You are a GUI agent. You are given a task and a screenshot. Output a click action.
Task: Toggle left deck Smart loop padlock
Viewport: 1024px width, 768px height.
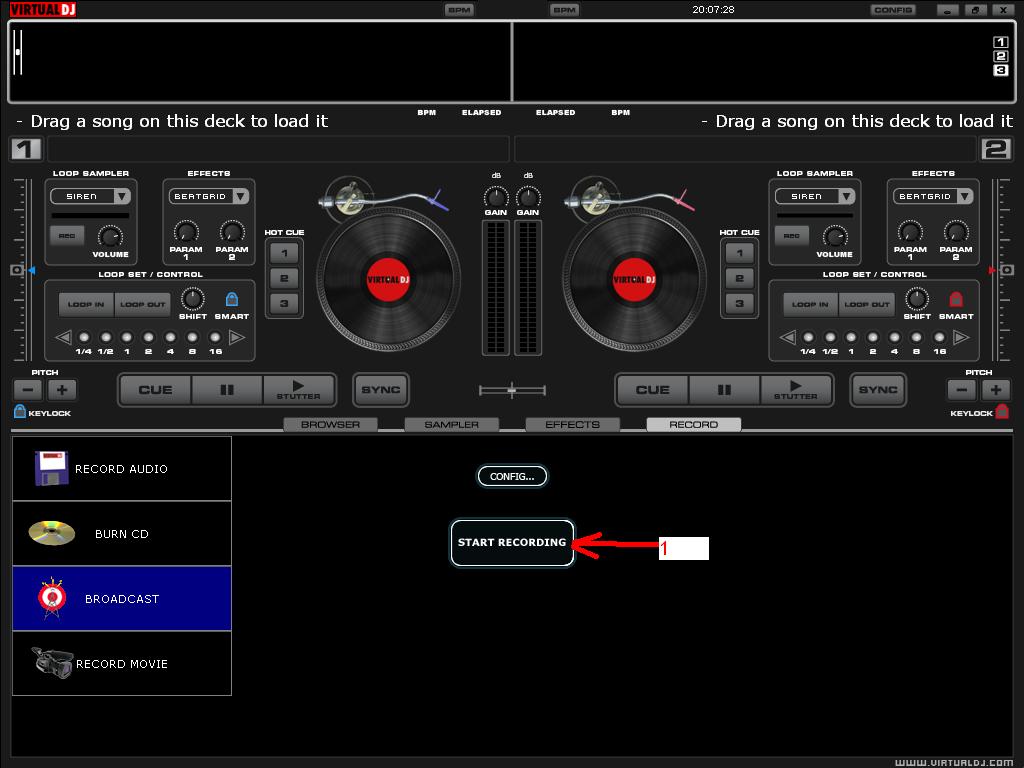pyautogui.click(x=231, y=299)
